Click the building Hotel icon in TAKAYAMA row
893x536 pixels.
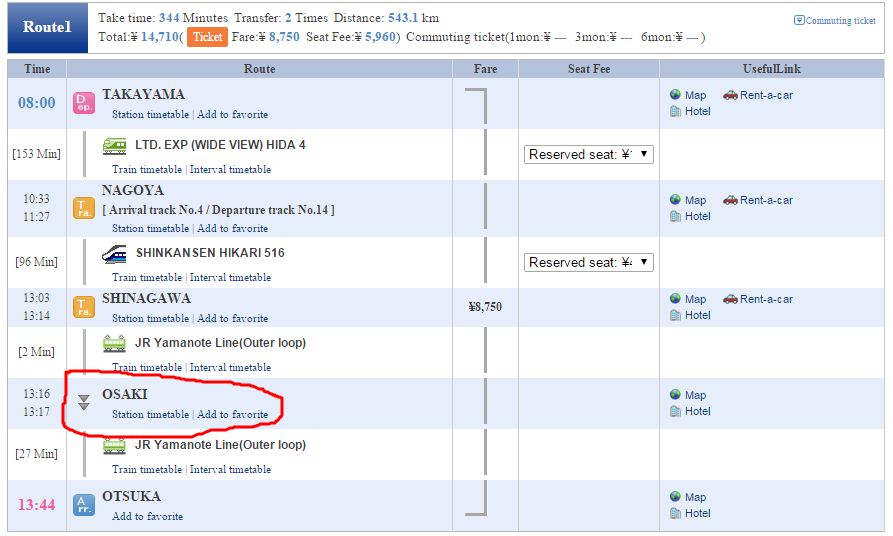click(675, 111)
